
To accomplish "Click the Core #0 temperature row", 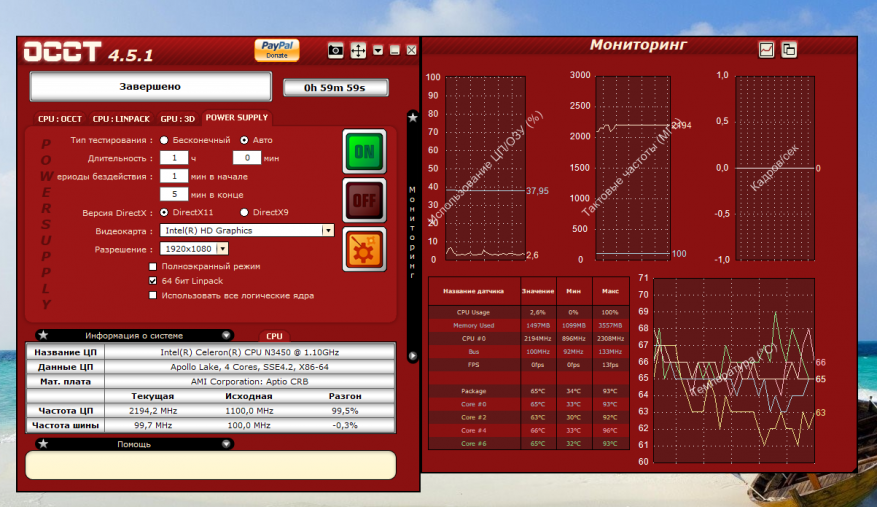I will (529, 404).
